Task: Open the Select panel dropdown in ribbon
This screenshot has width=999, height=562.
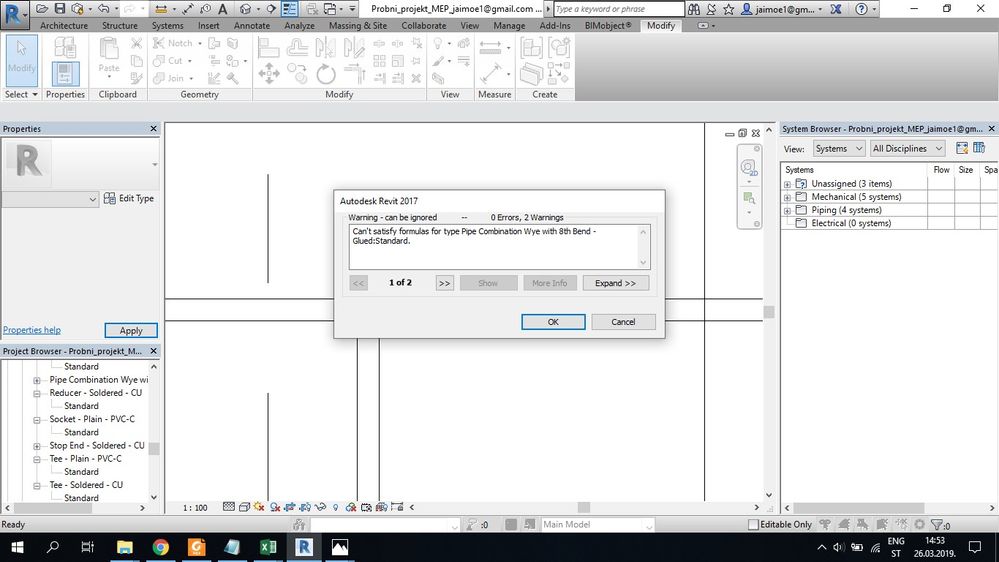Action: [x=21, y=94]
